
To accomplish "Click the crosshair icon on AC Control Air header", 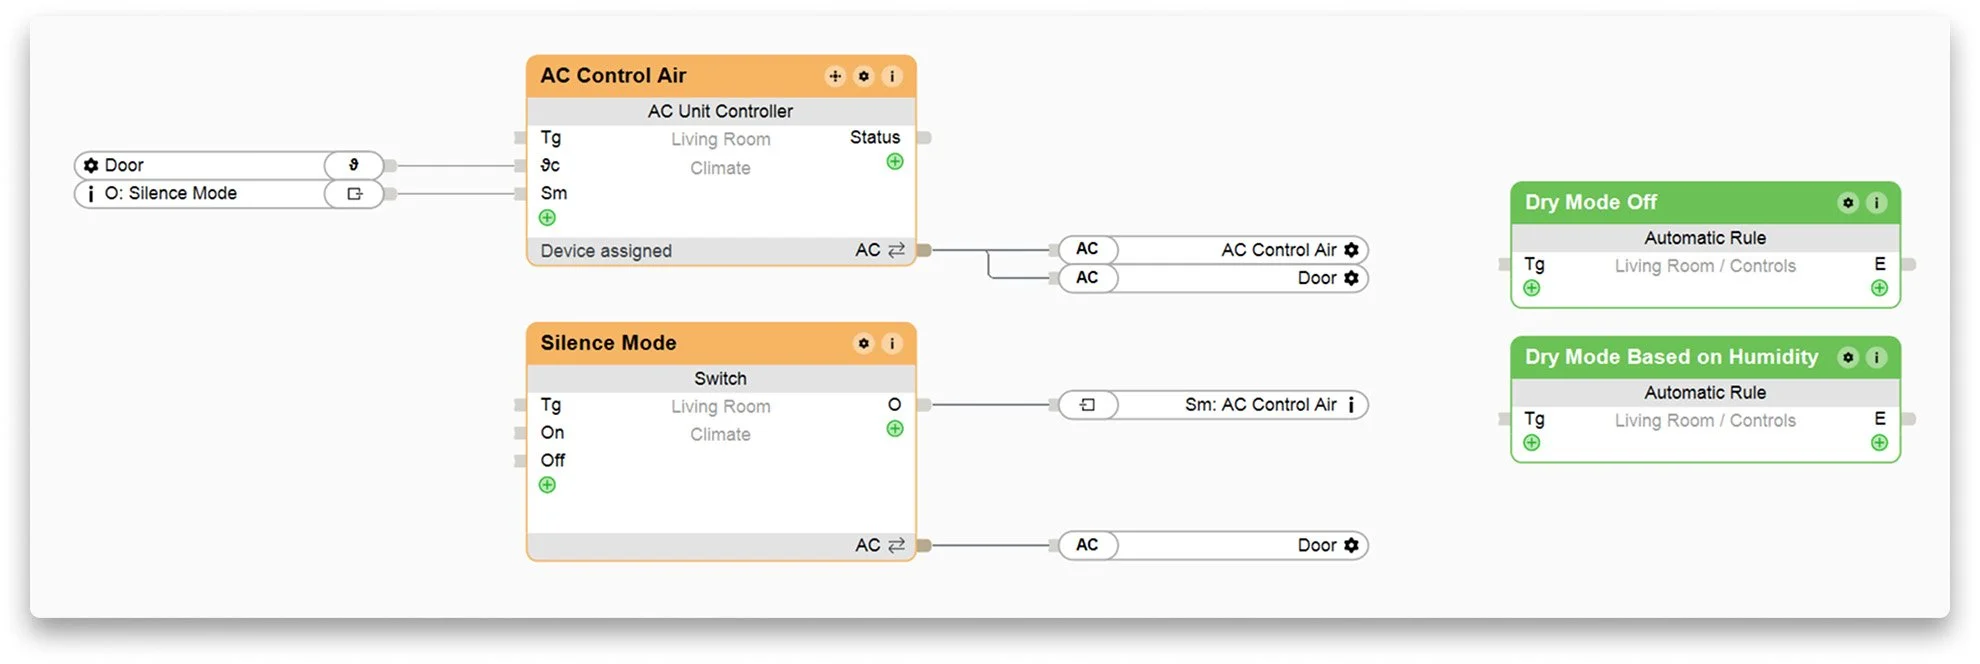I will pyautogui.click(x=835, y=76).
